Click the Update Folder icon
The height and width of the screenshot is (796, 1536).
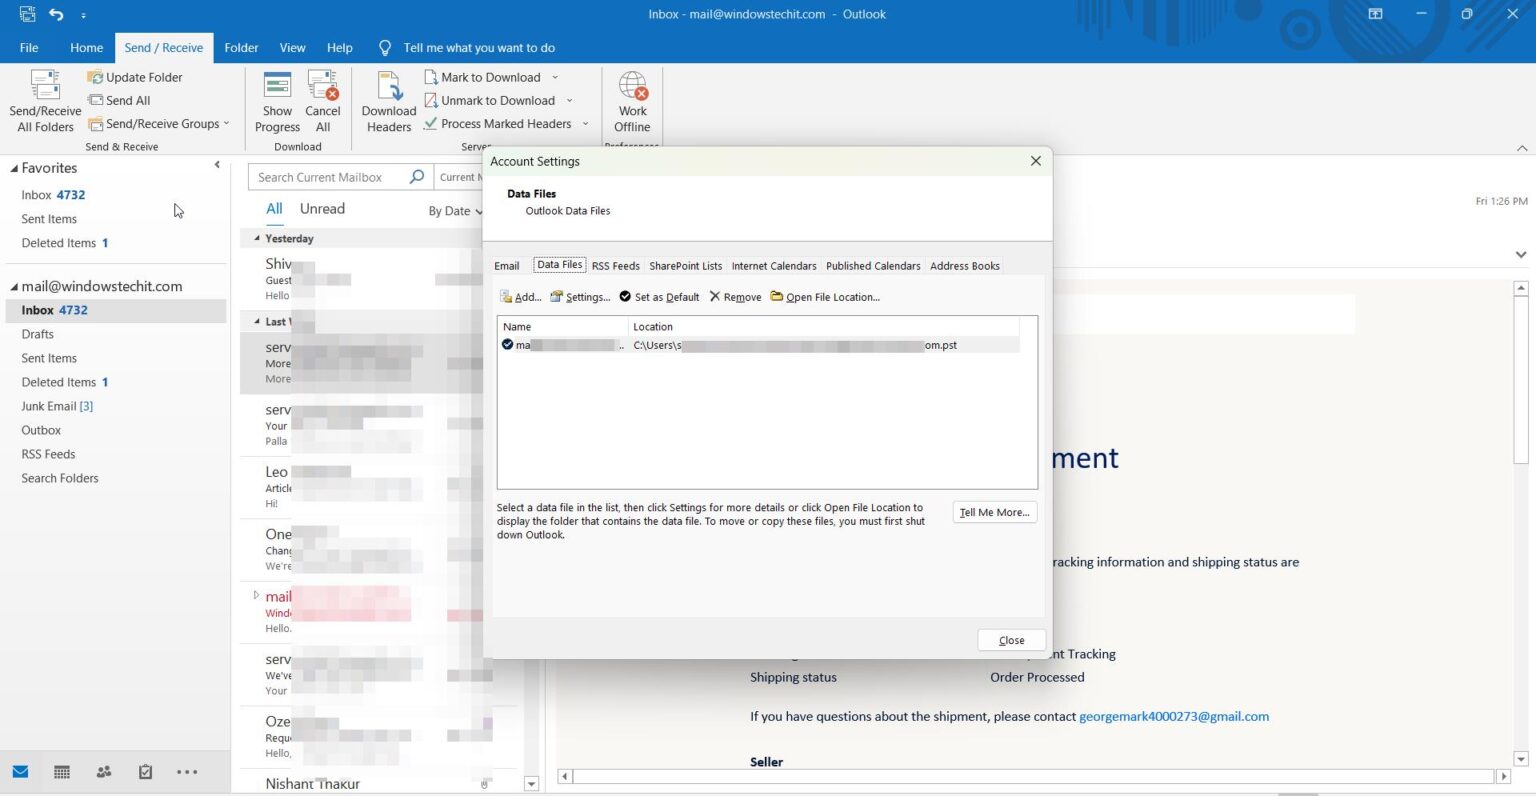click(95, 77)
